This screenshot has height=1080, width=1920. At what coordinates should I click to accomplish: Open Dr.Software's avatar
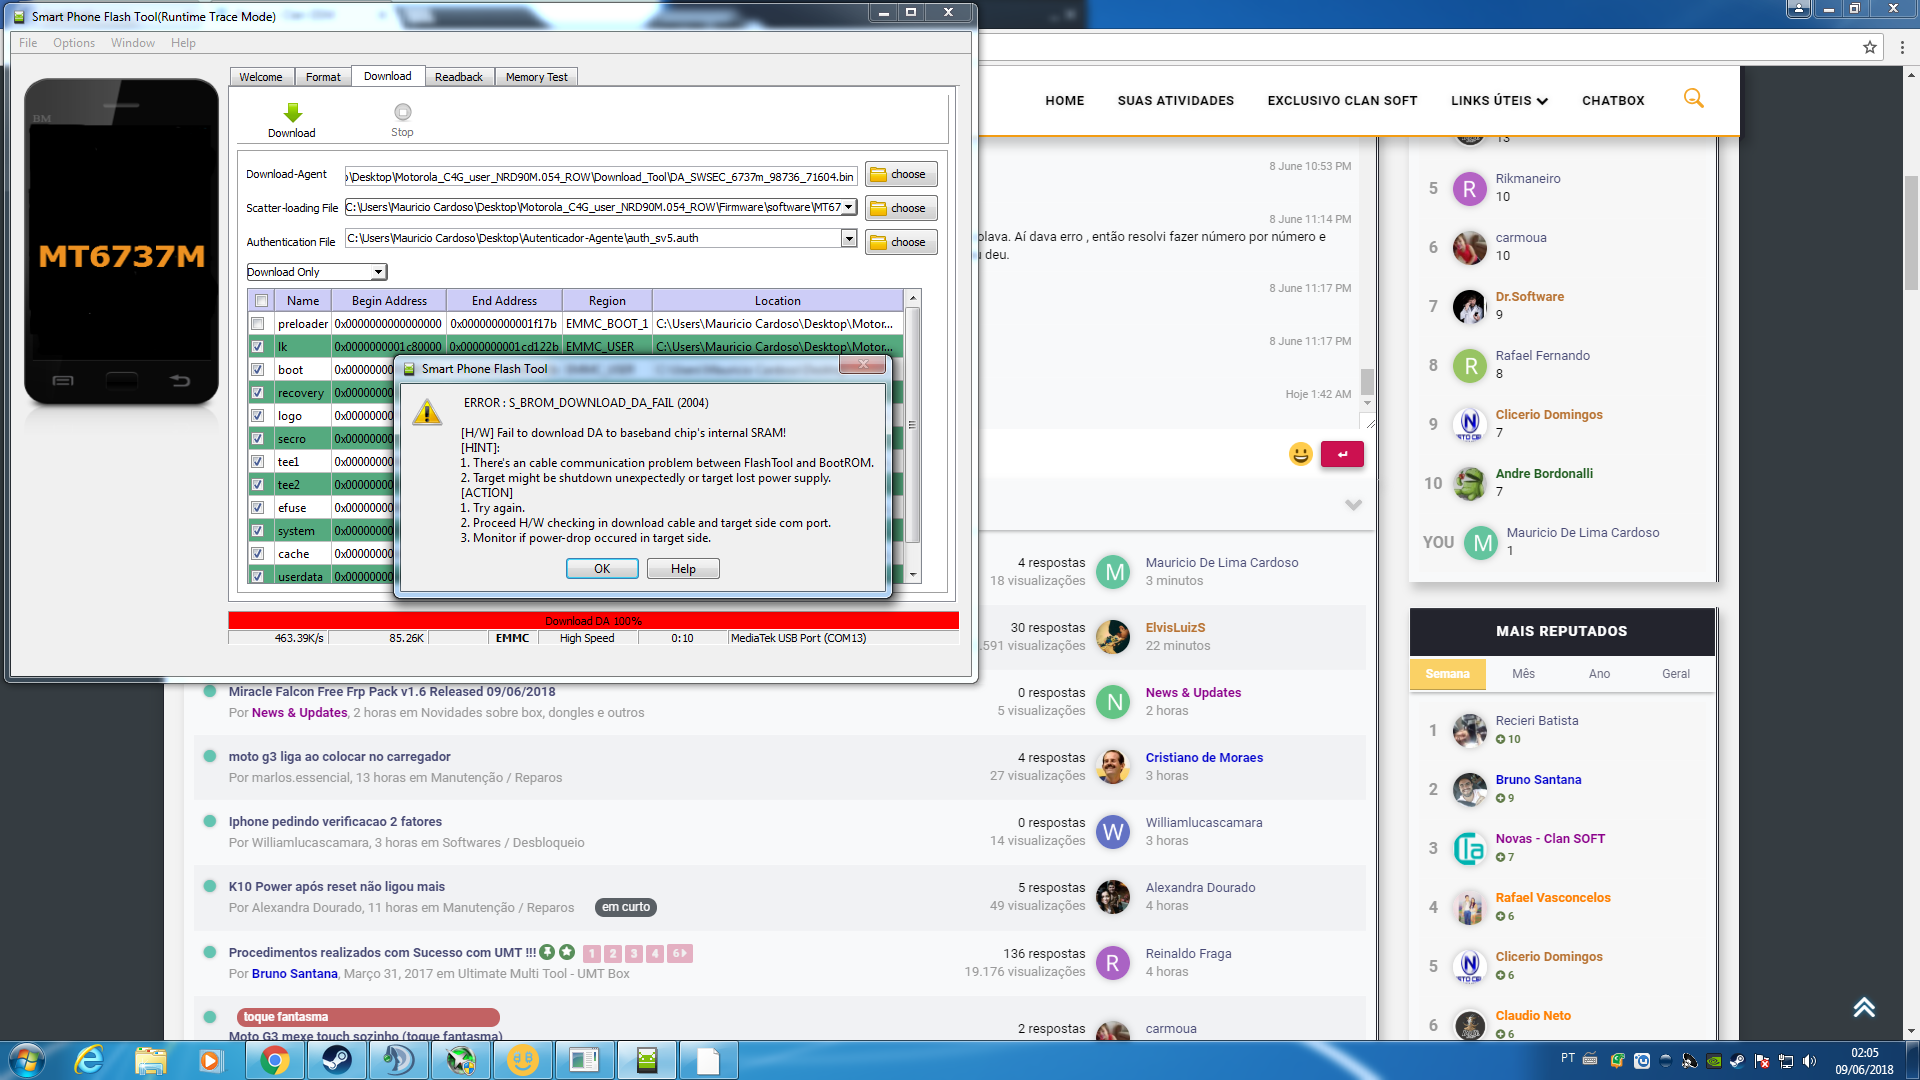click(x=1469, y=306)
